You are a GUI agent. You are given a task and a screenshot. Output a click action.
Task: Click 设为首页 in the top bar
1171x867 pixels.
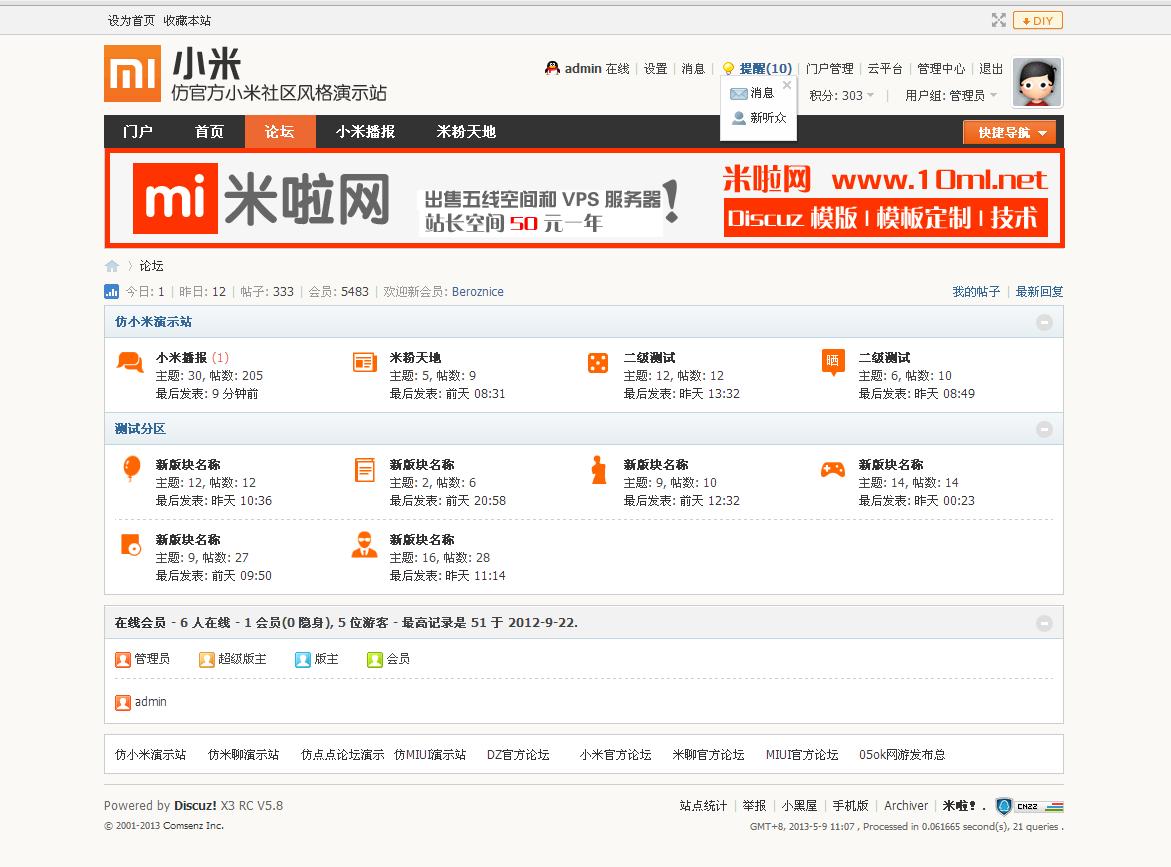(x=131, y=21)
